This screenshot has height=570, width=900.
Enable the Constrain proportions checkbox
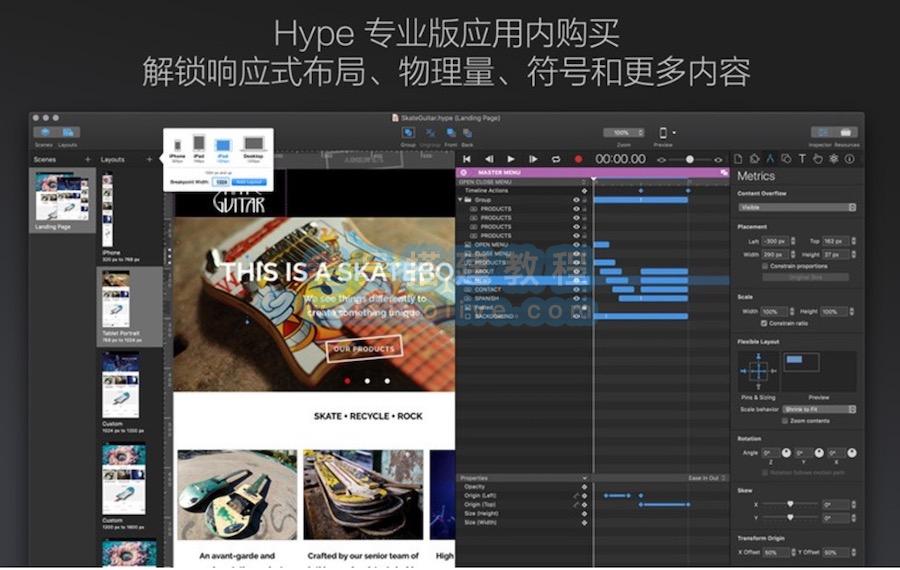pos(765,266)
